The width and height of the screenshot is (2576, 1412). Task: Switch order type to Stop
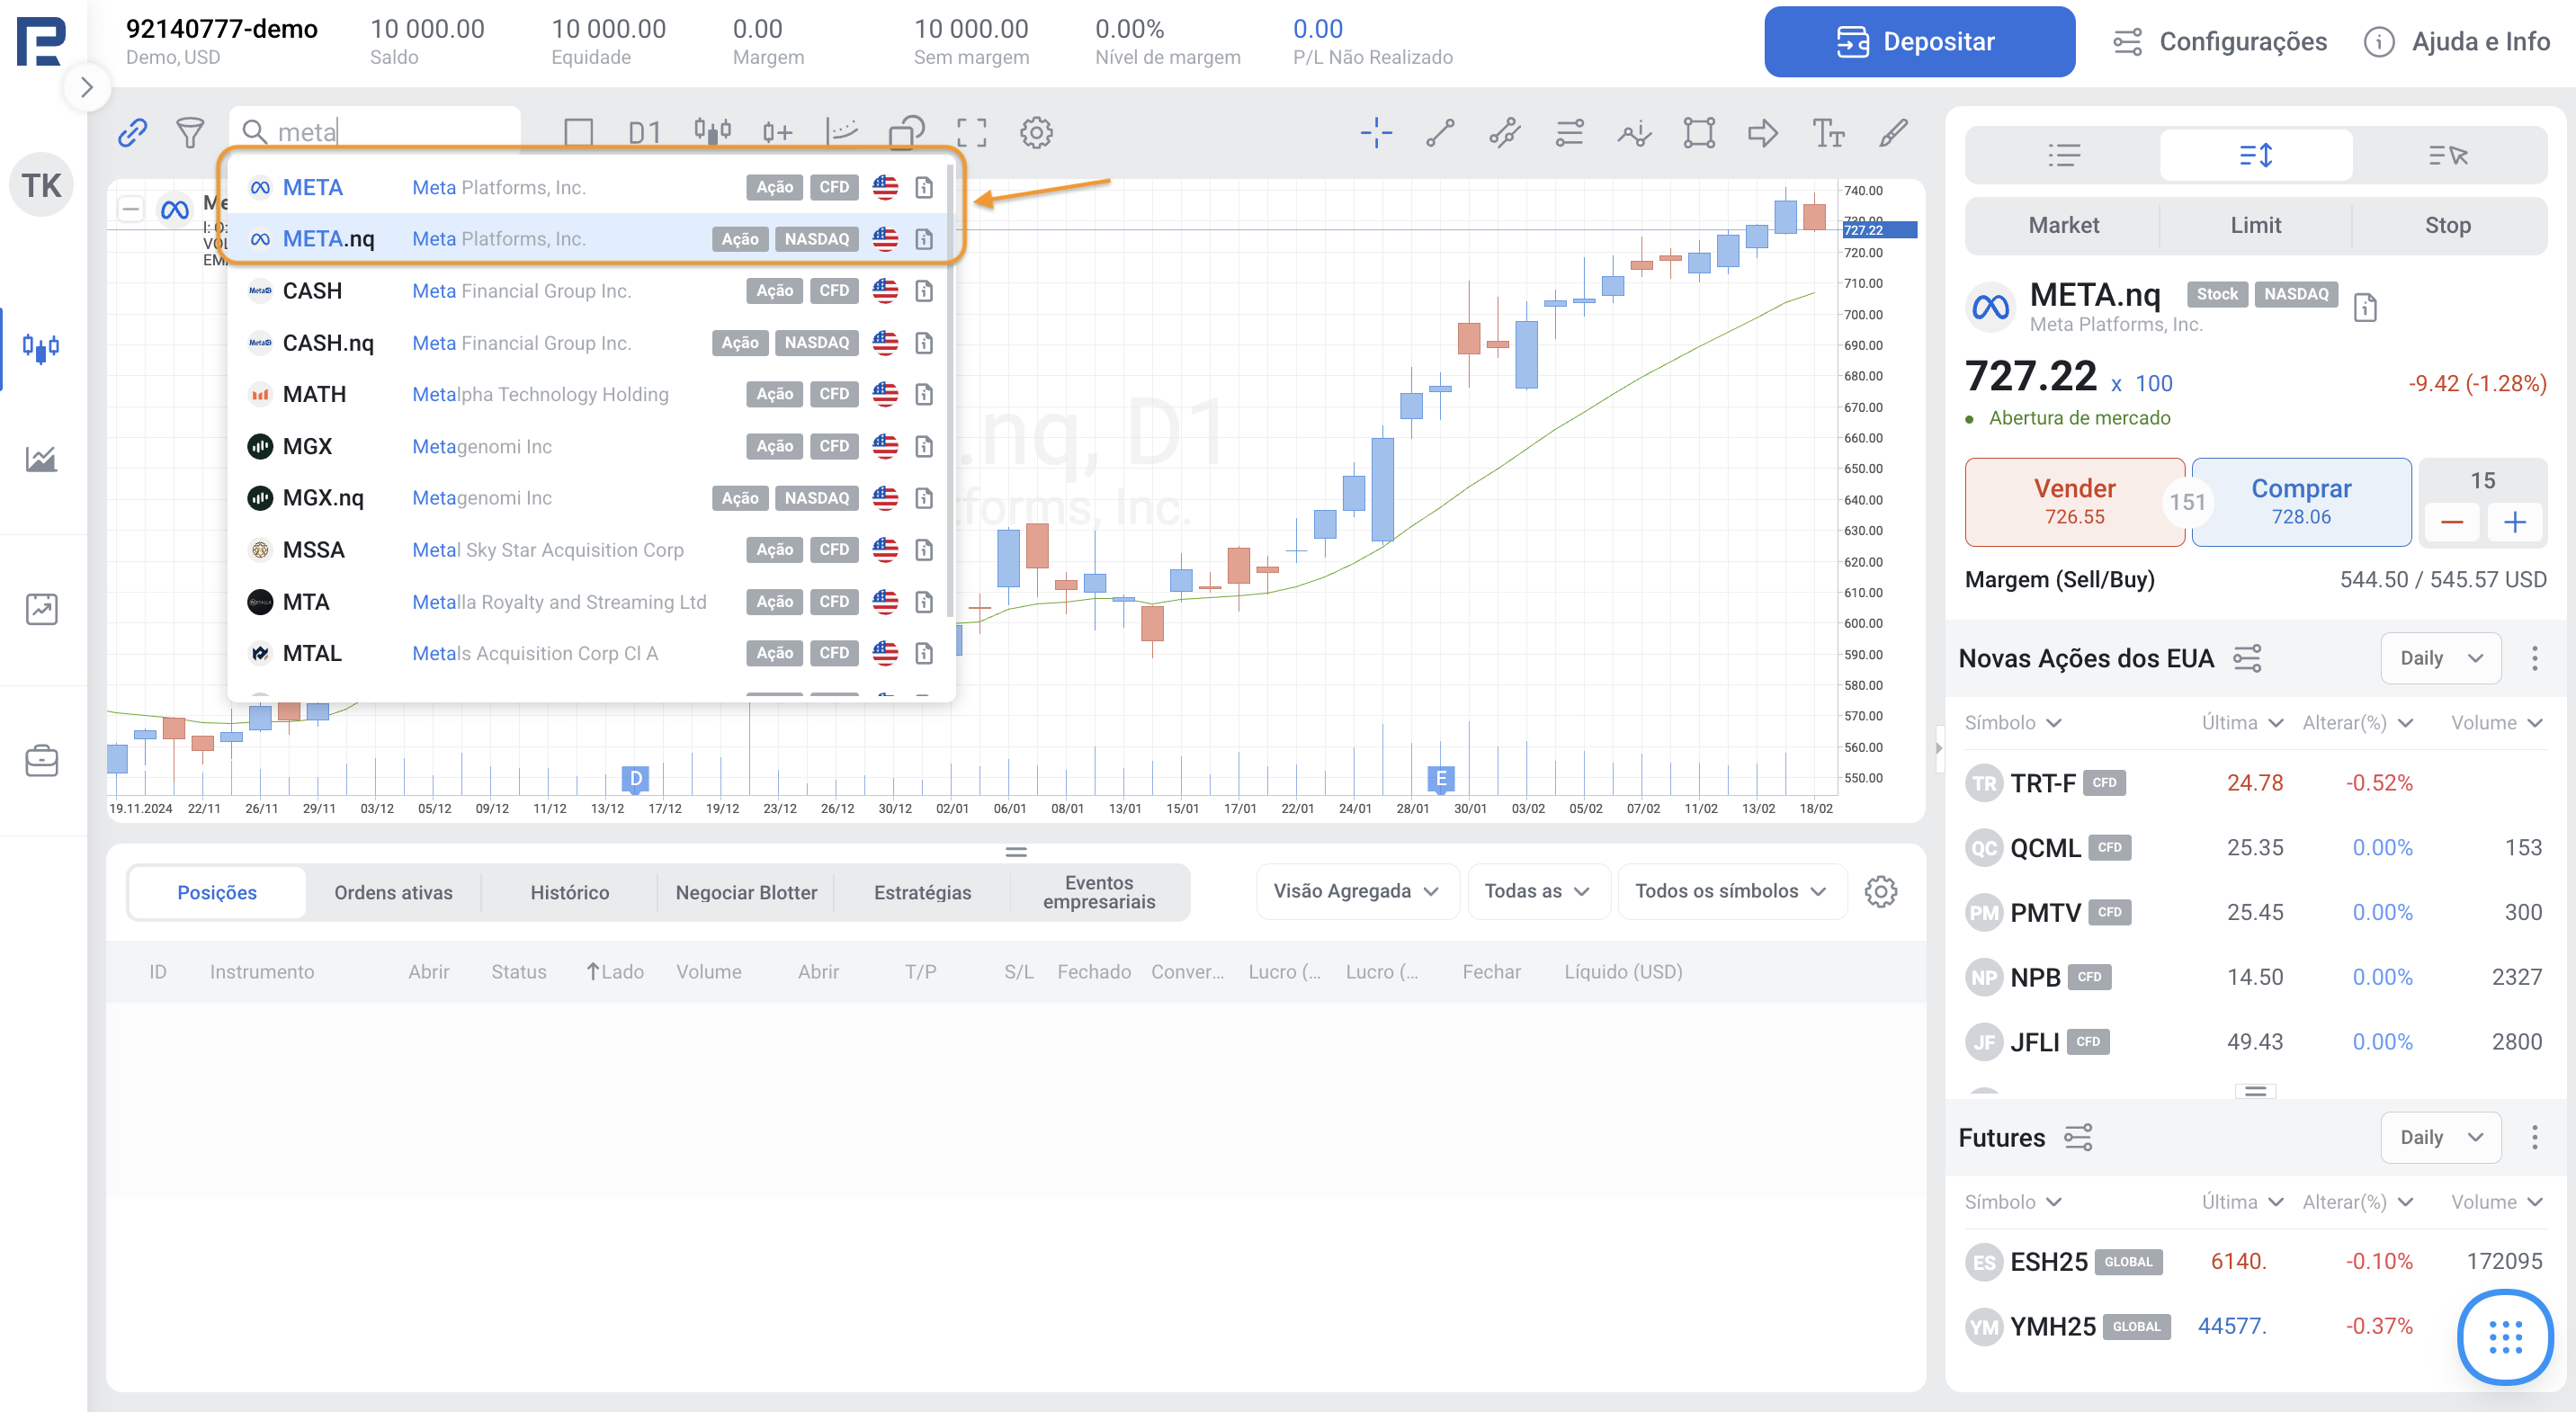pyautogui.click(x=2447, y=226)
